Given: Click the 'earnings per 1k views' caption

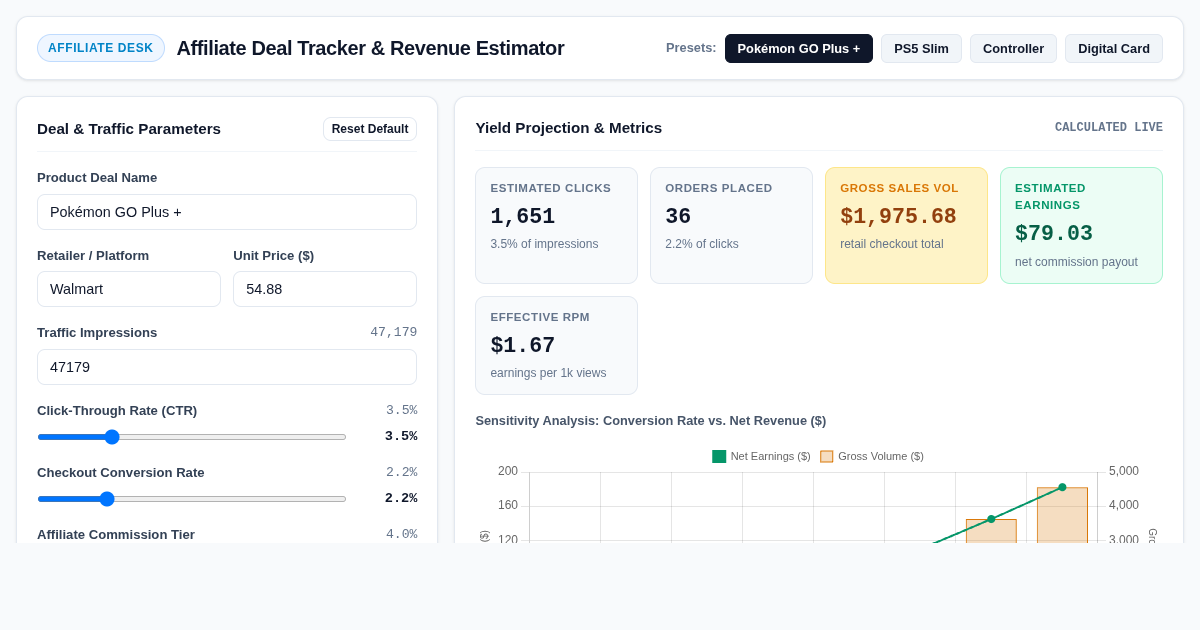Looking at the screenshot, I should (548, 373).
